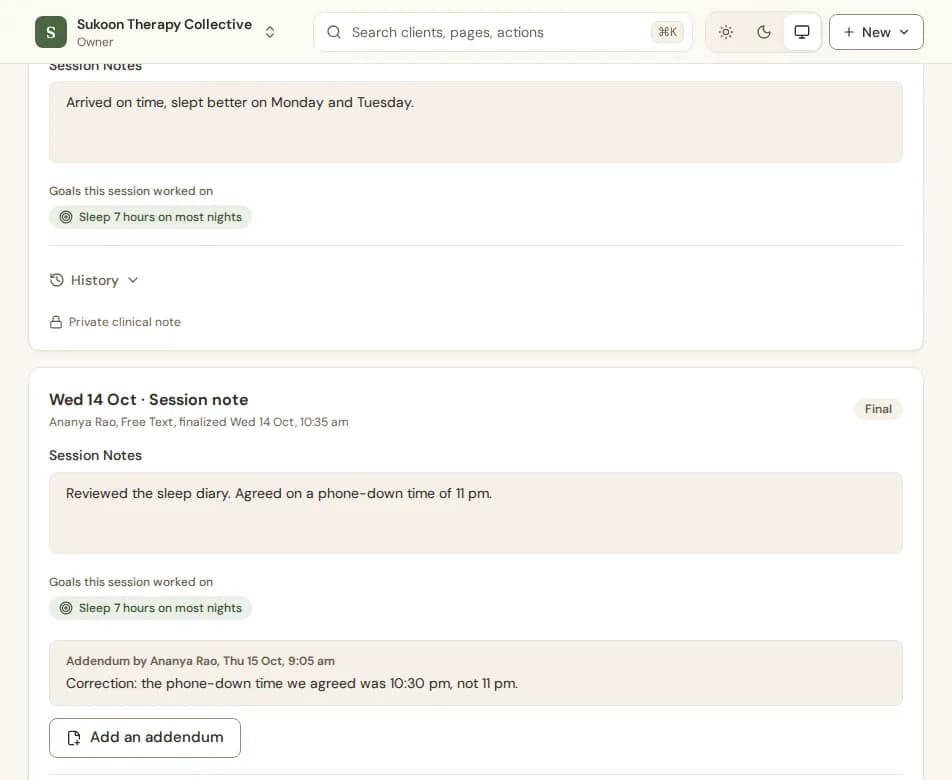Click the lock icon beside Private clinical note
The height and width of the screenshot is (780, 952).
click(56, 322)
